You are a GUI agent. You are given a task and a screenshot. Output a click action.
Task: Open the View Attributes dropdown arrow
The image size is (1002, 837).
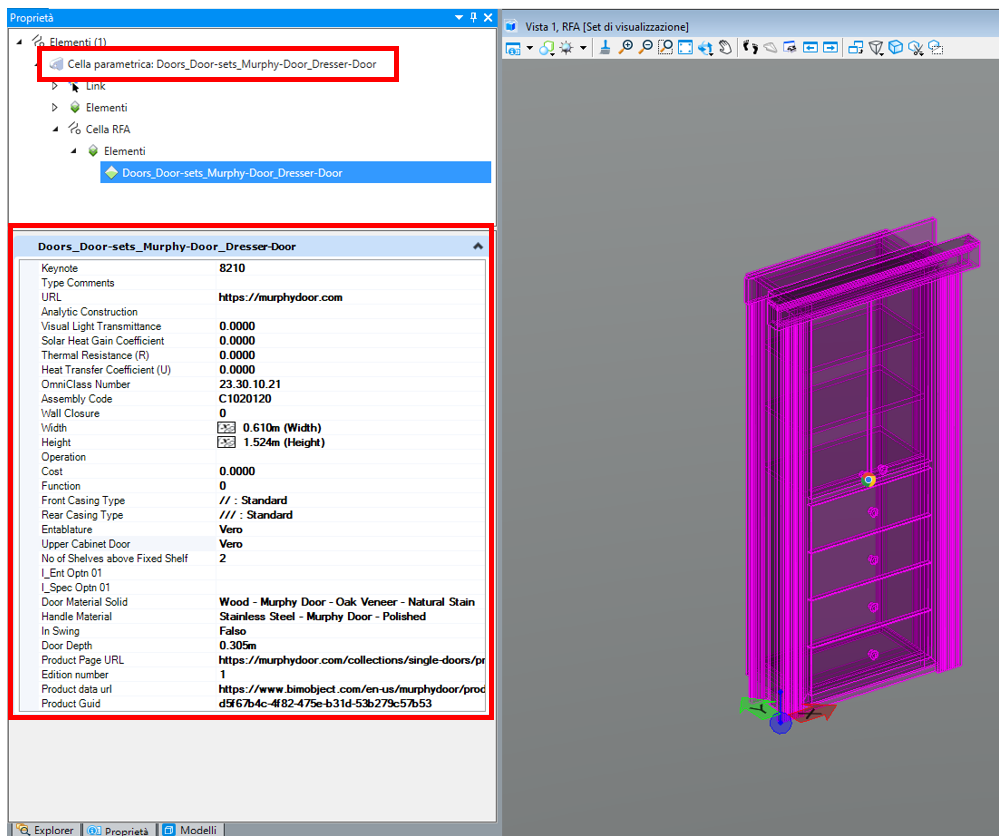click(529, 48)
